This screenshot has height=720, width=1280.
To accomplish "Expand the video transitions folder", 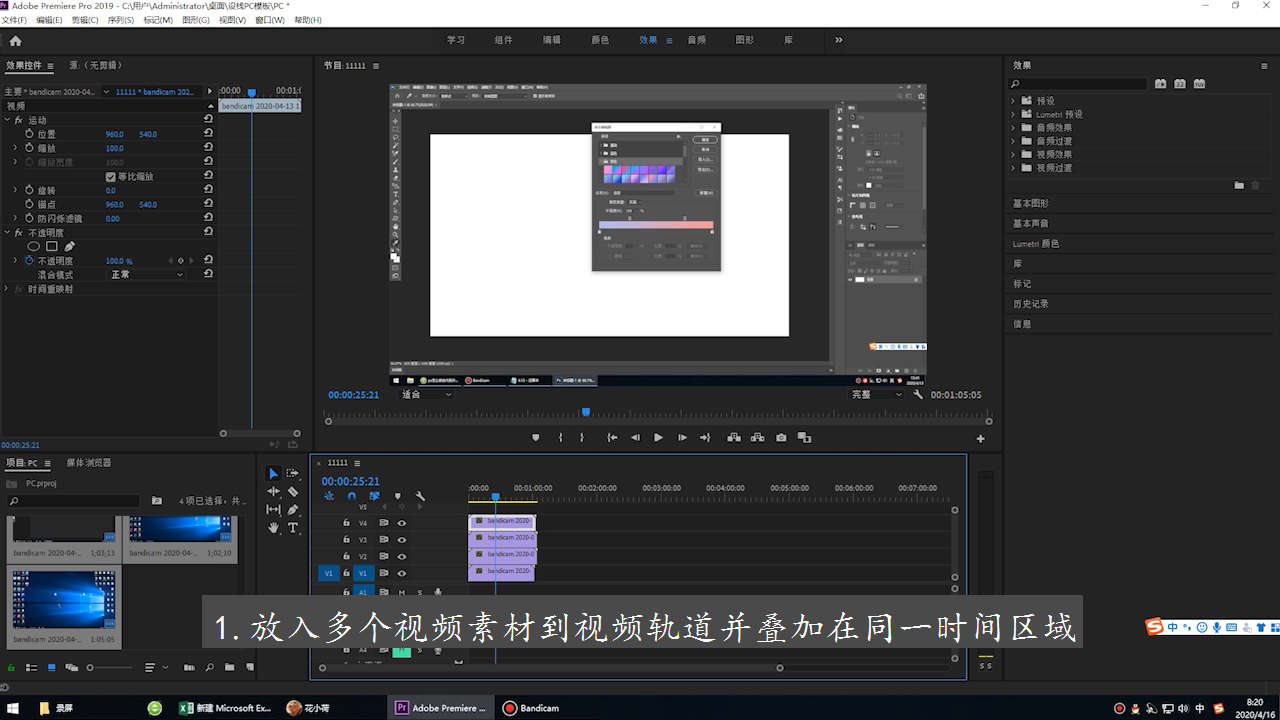I will 1013,167.
